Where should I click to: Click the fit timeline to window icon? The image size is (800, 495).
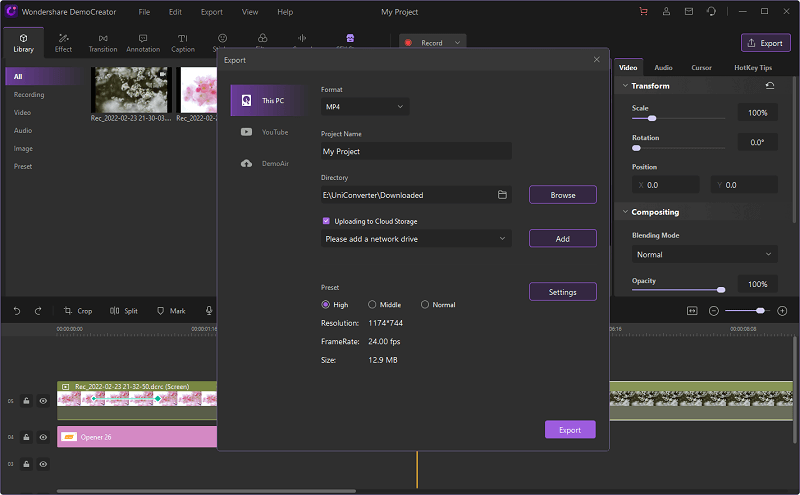[x=692, y=311]
